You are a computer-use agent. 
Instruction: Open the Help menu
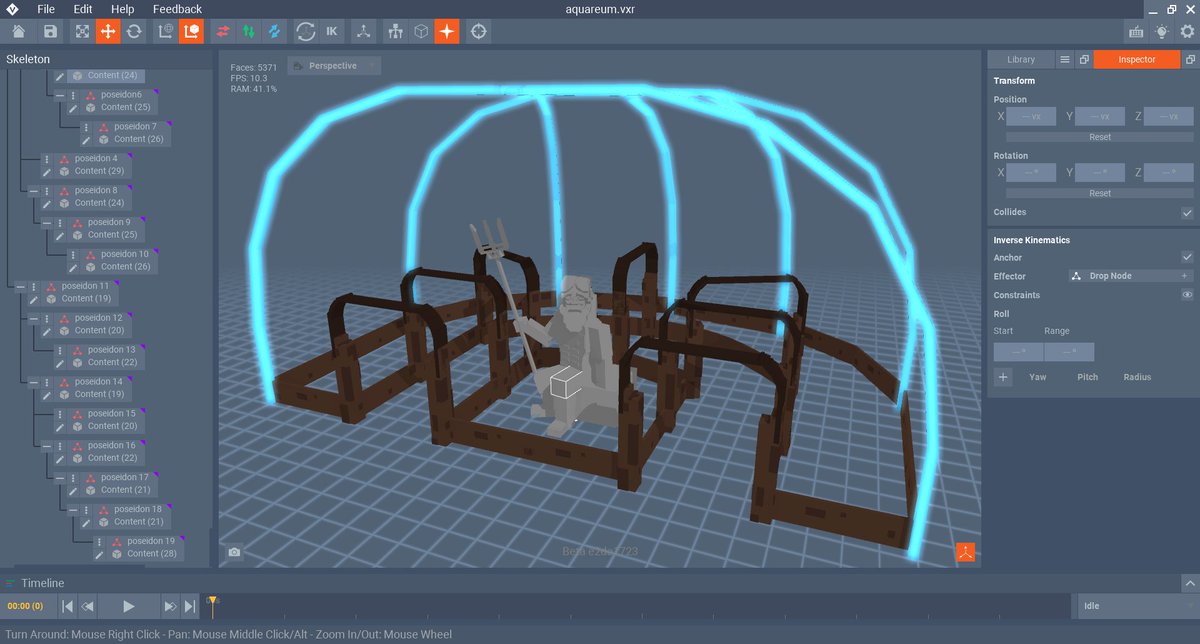coord(123,9)
